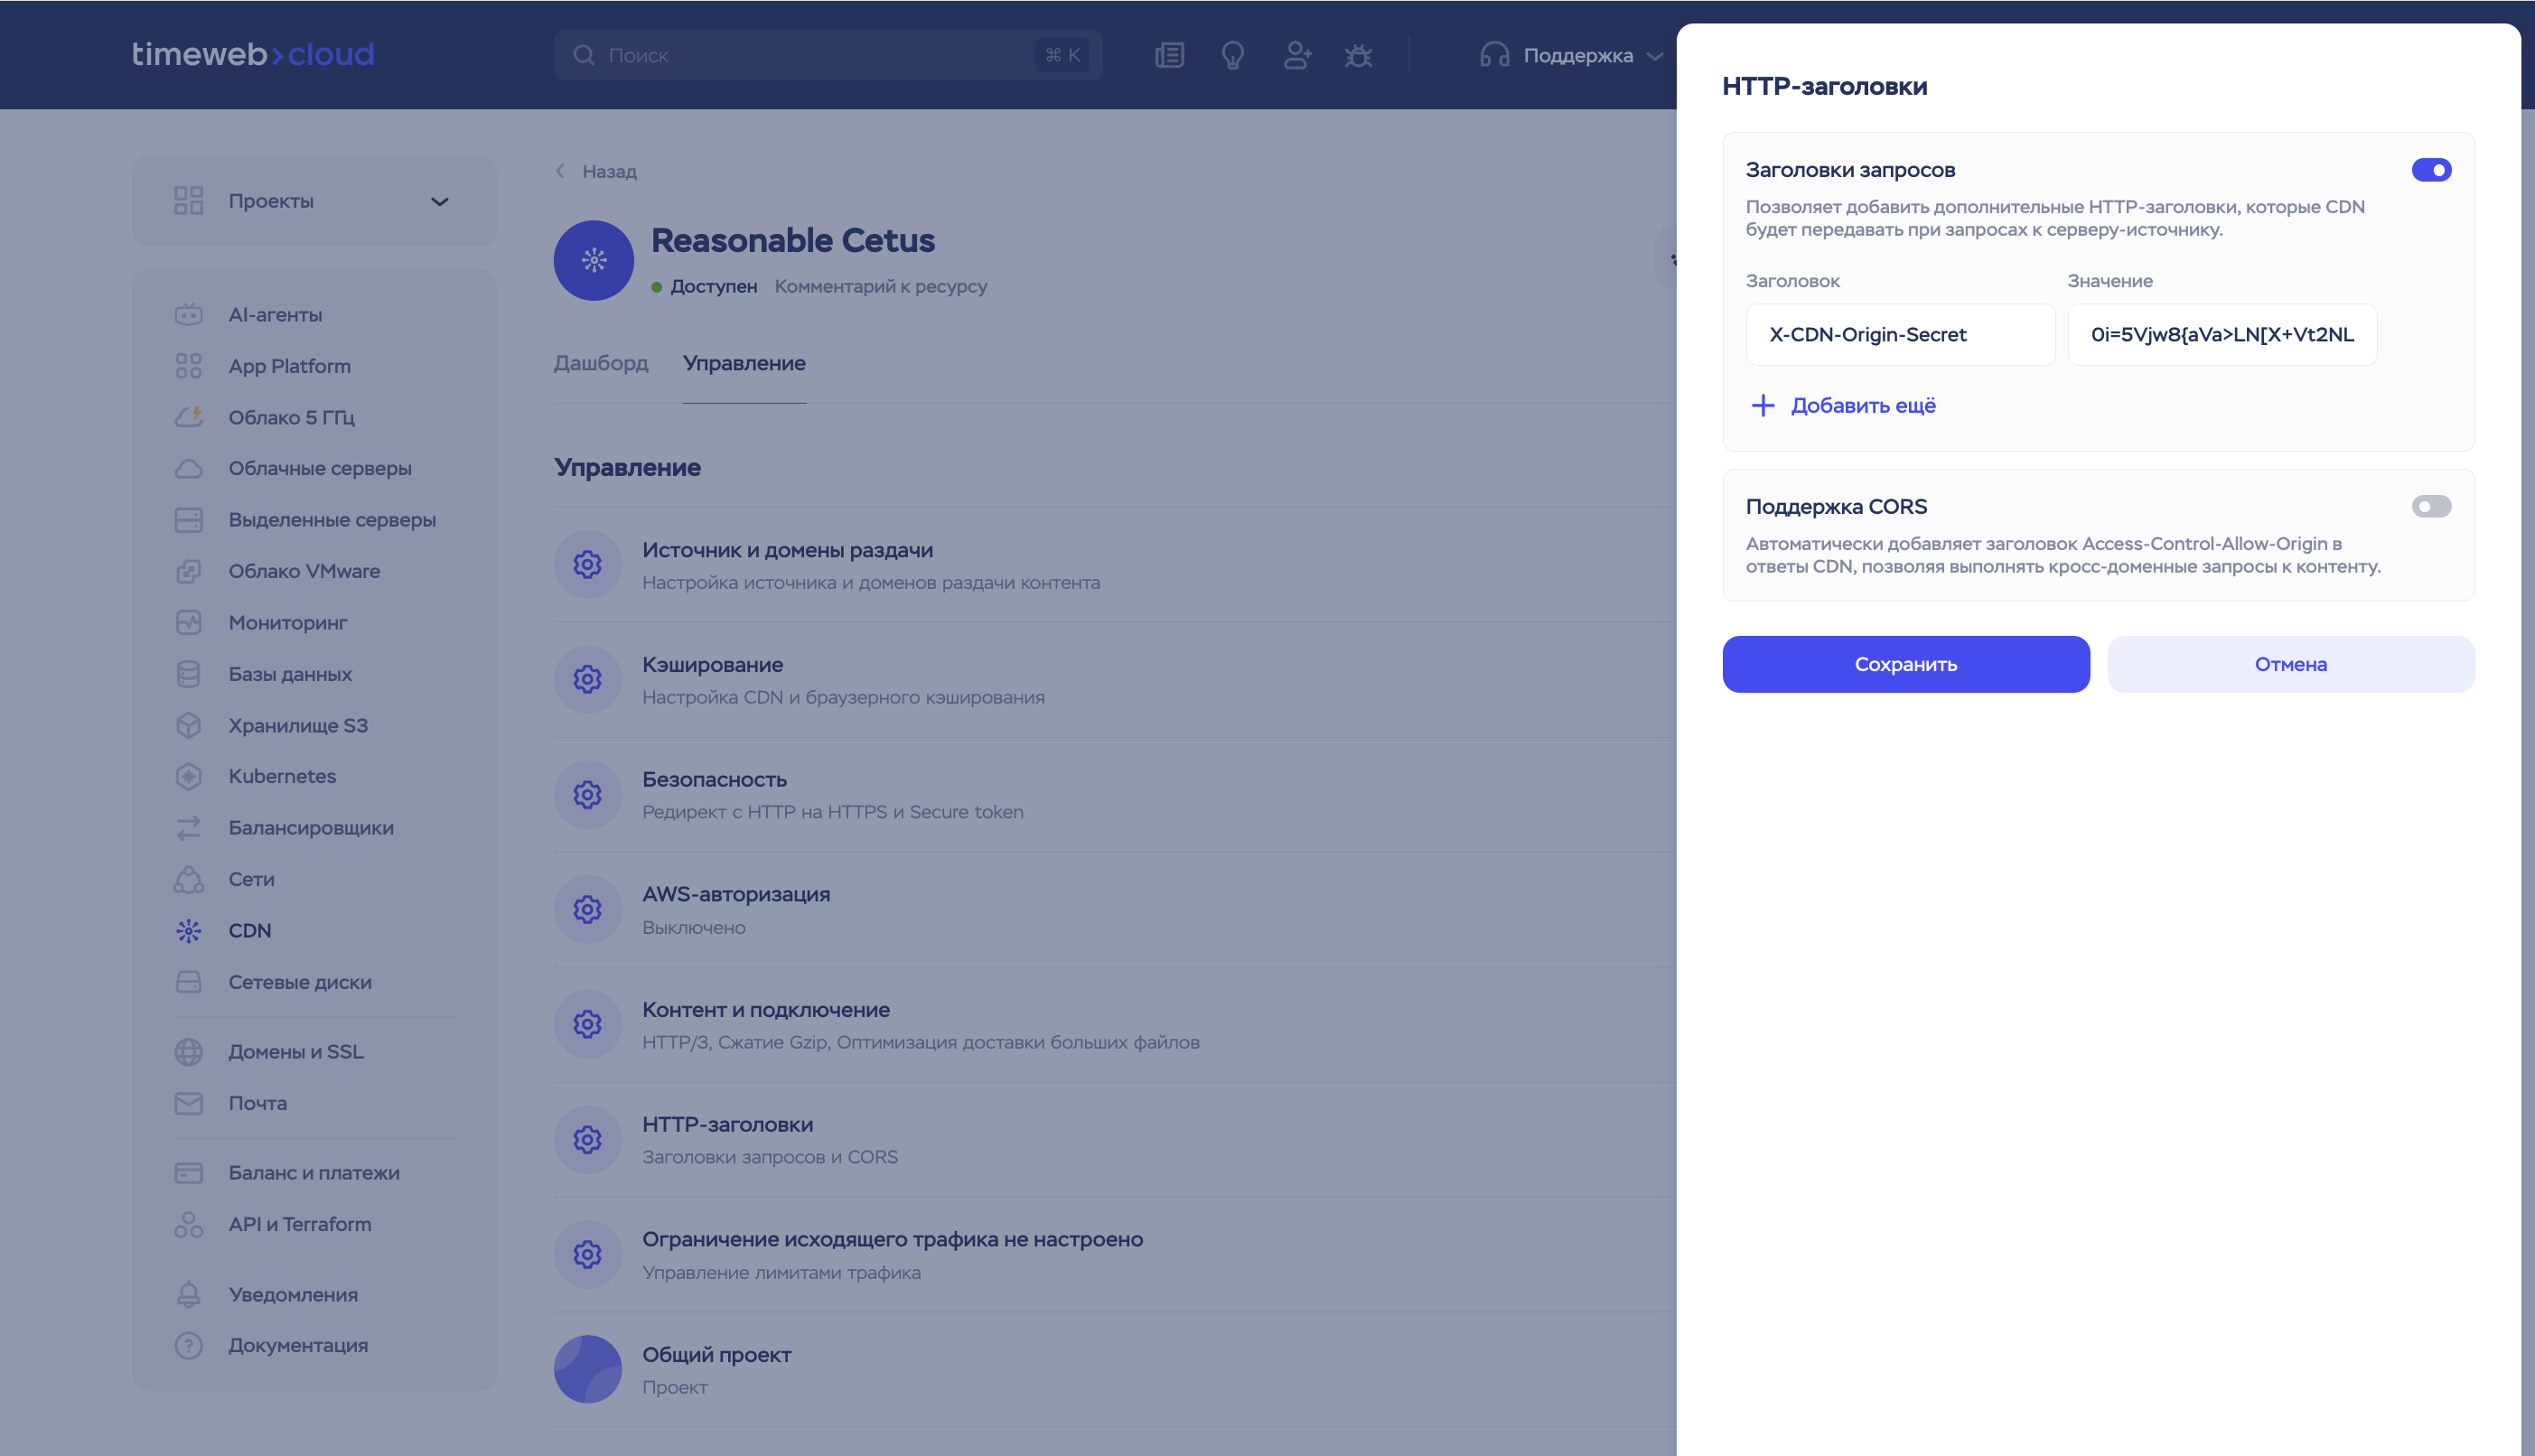Screen dimensions: 2535x1456
Task: Click the CDN sidebar icon
Action: click(188, 930)
